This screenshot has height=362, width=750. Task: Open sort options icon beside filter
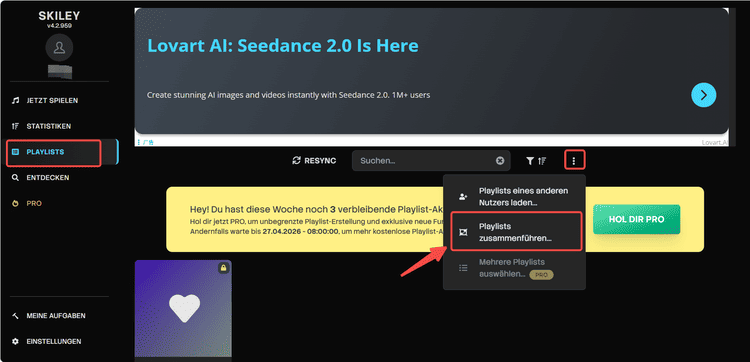(542, 161)
